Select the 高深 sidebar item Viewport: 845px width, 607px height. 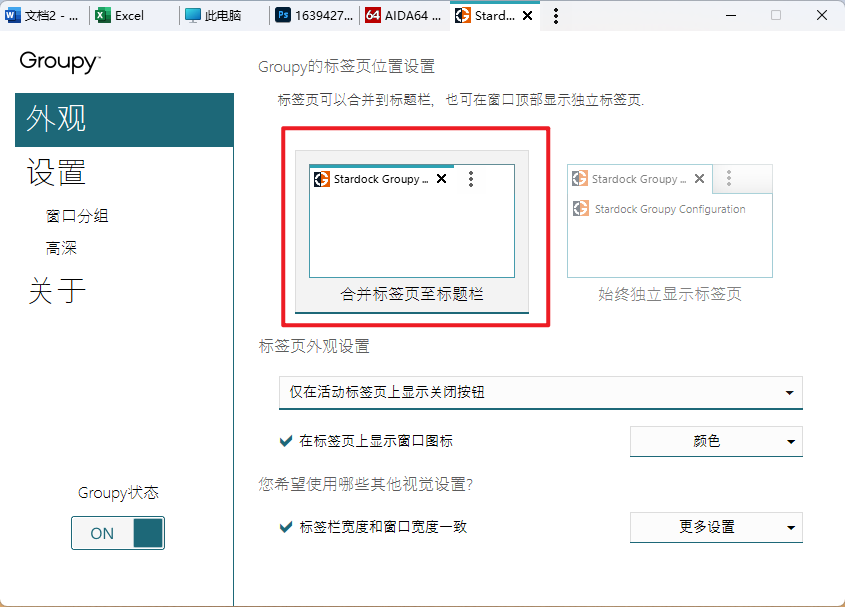pyautogui.click(x=62, y=248)
